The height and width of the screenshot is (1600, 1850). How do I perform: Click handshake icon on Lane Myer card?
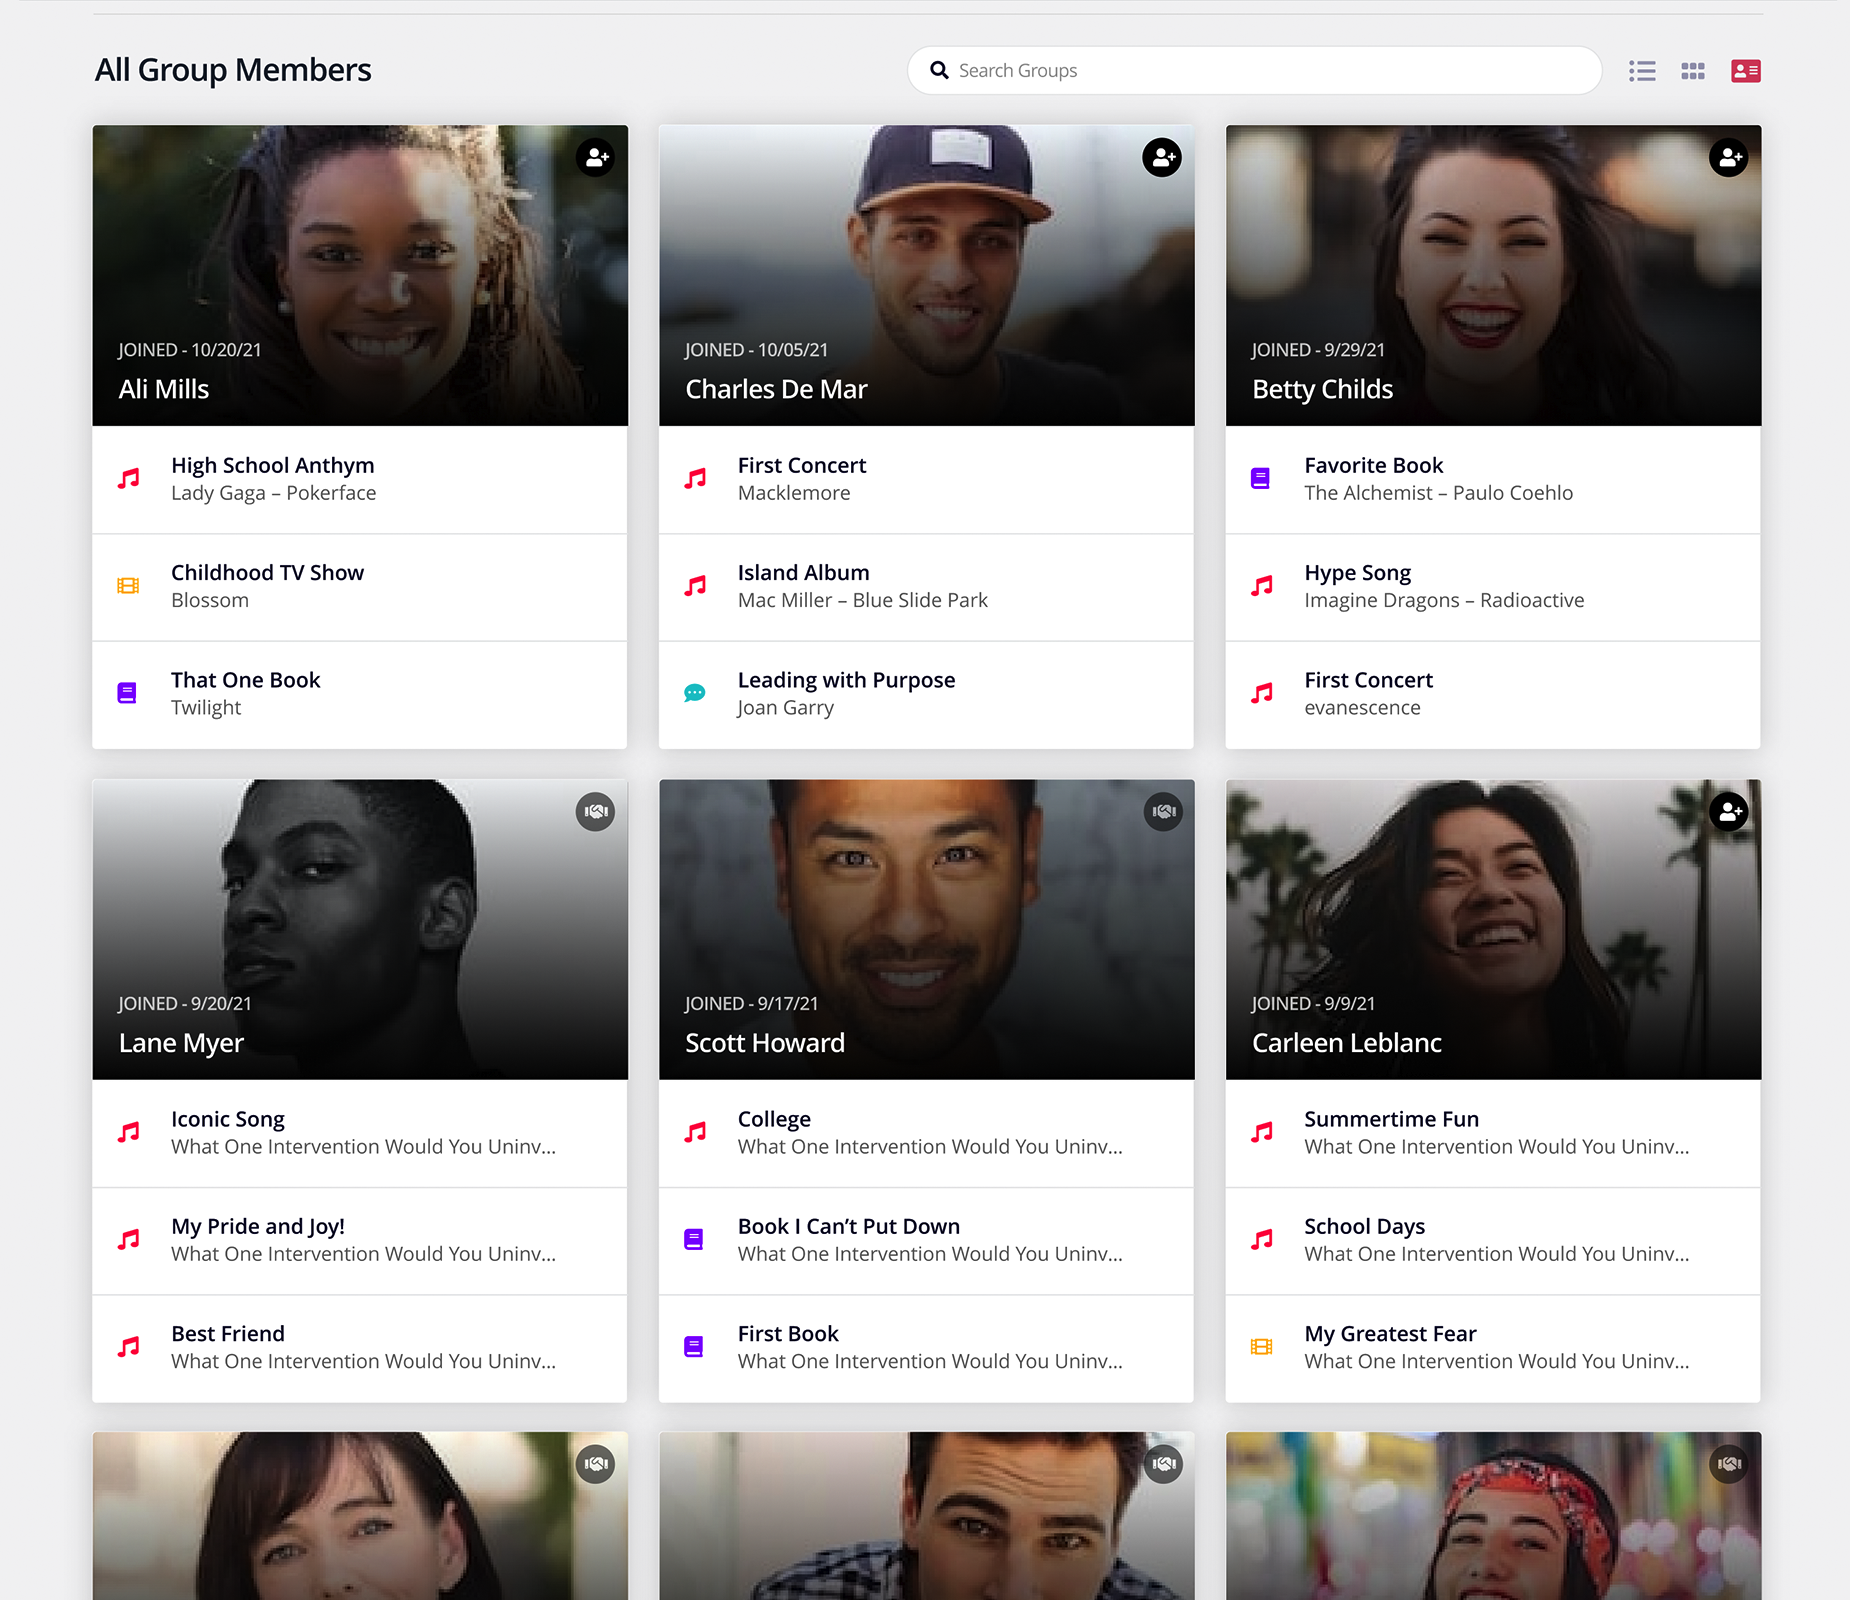[x=596, y=811]
